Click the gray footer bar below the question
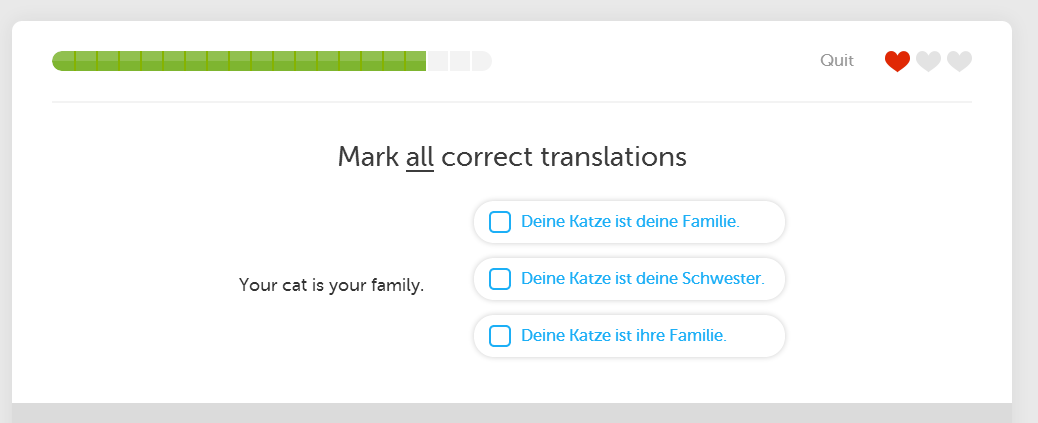This screenshot has height=423, width=1038. [512, 412]
